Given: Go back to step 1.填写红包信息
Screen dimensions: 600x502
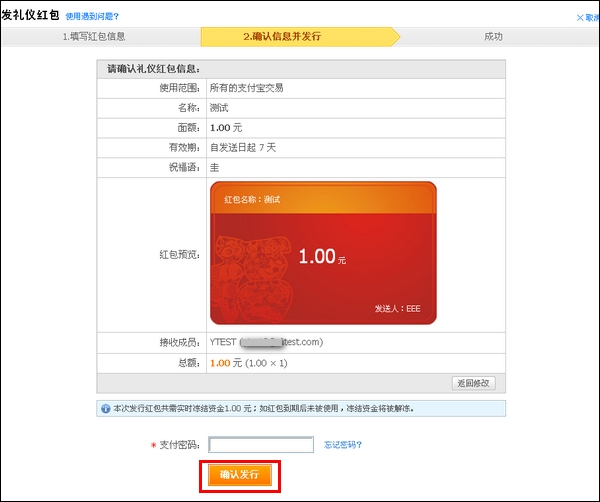Looking at the screenshot, I should [x=94, y=37].
